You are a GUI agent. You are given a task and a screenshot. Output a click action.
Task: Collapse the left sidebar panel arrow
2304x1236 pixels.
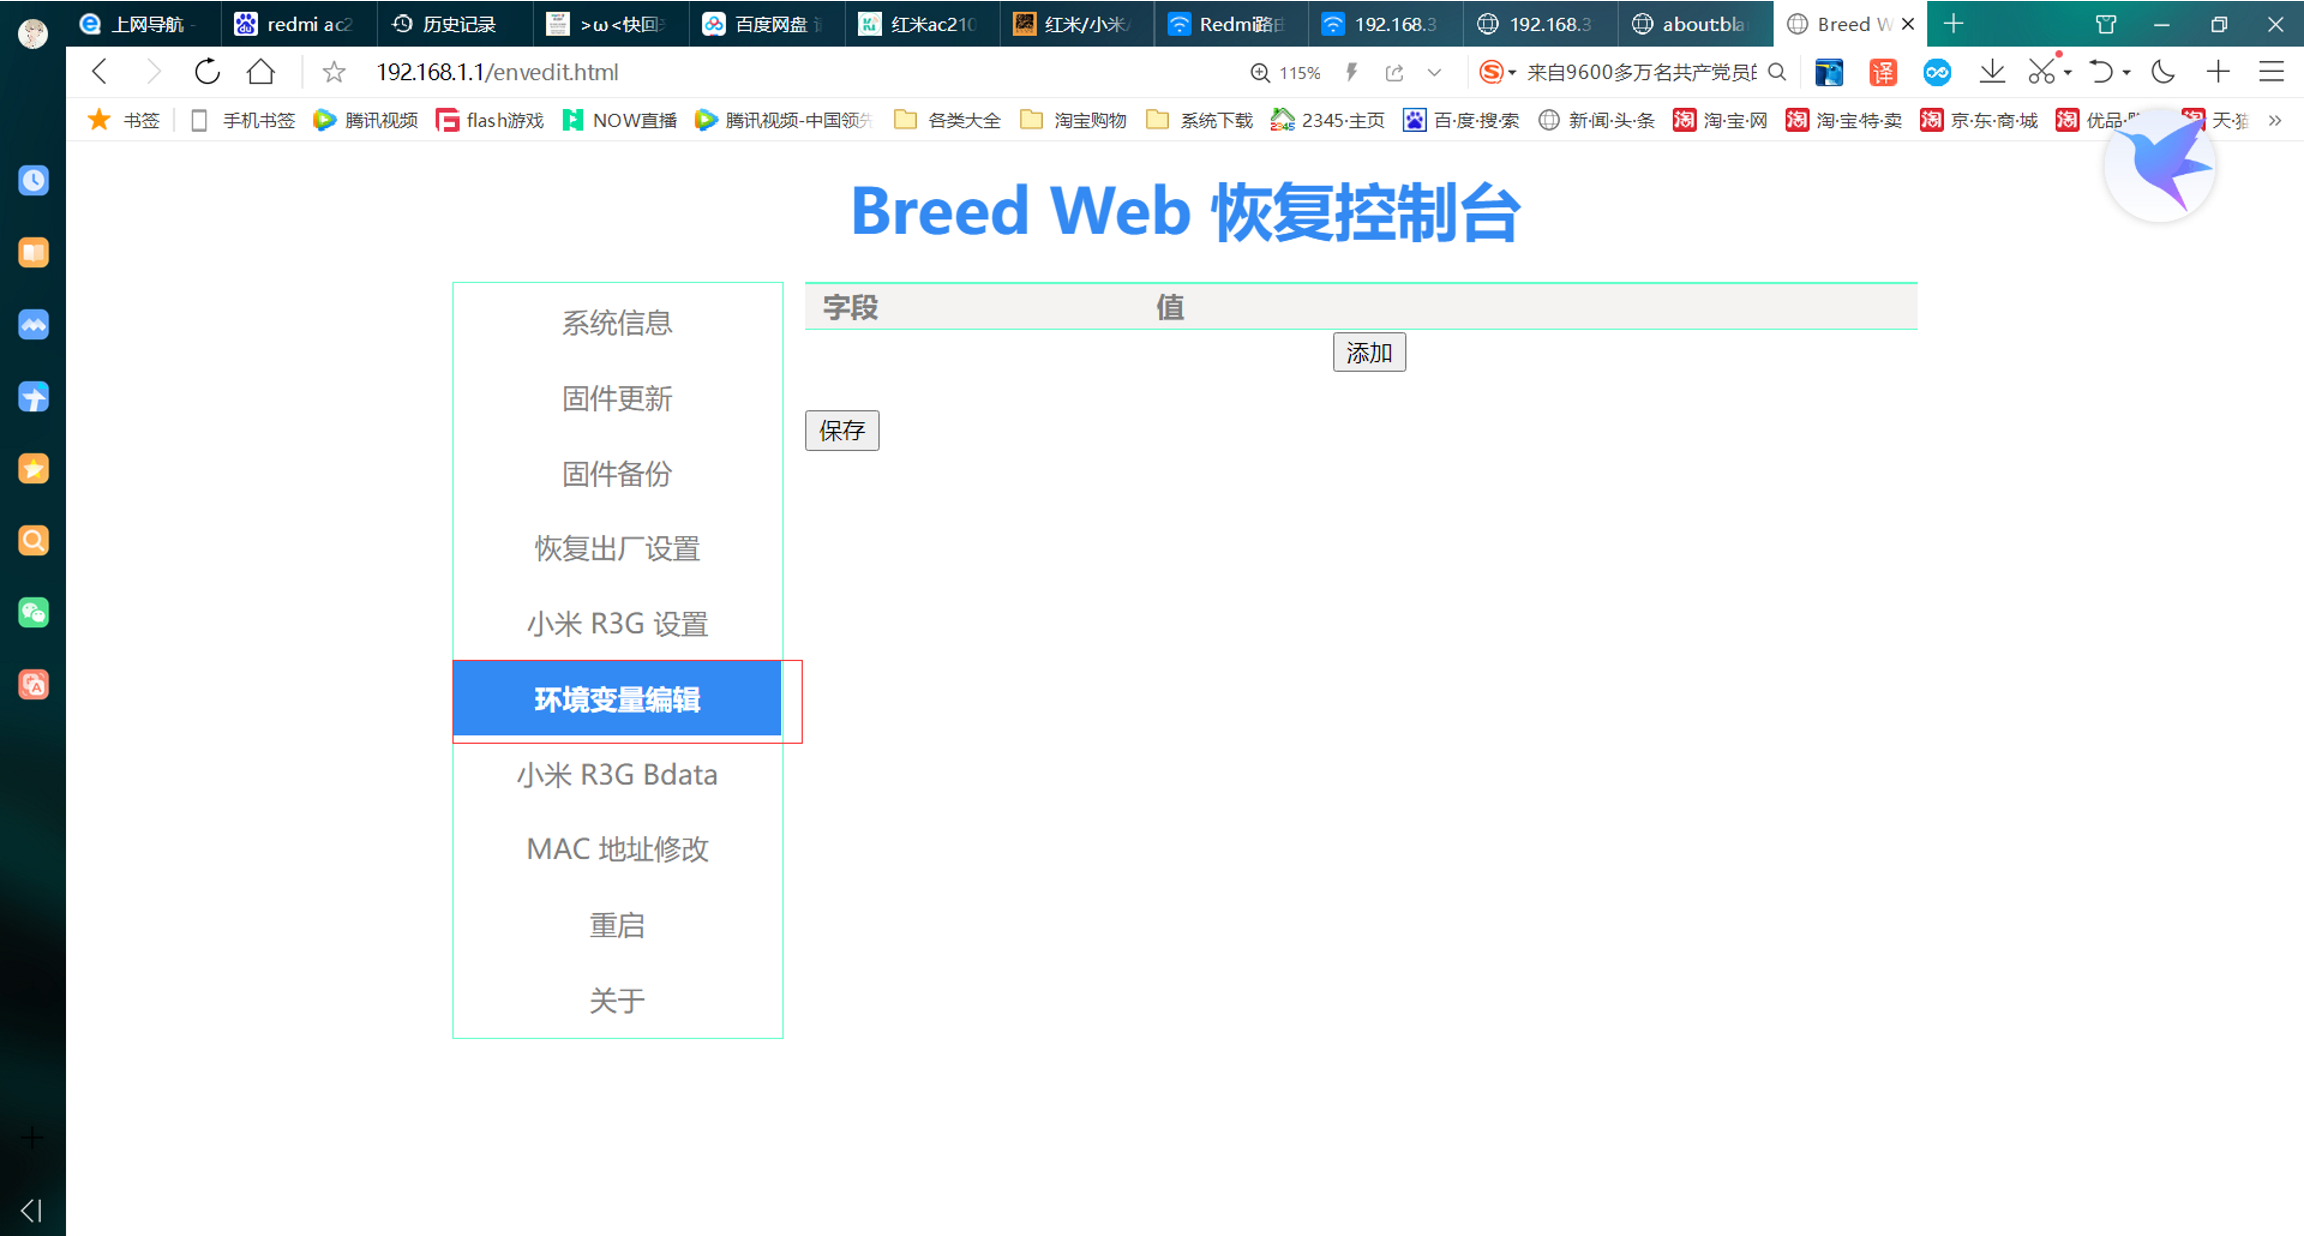(31, 1211)
